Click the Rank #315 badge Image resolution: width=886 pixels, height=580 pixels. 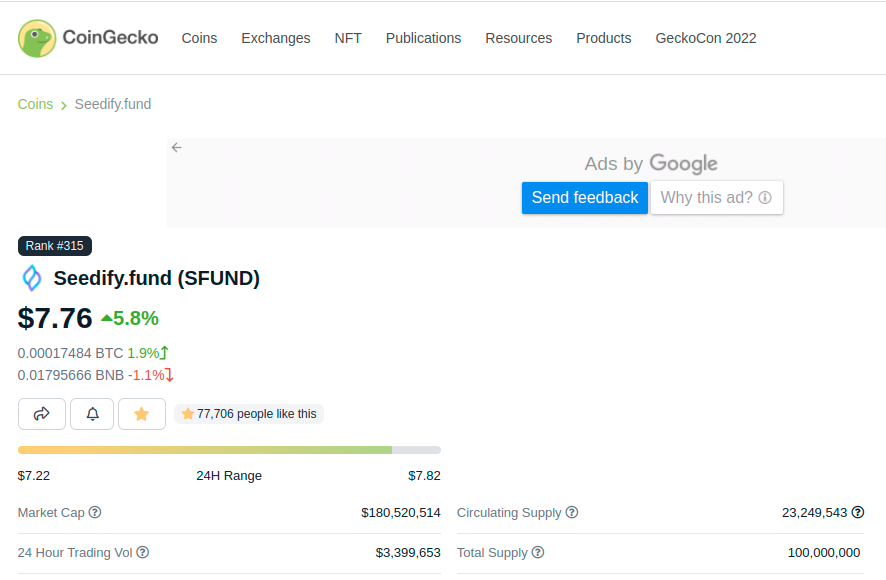pos(55,246)
